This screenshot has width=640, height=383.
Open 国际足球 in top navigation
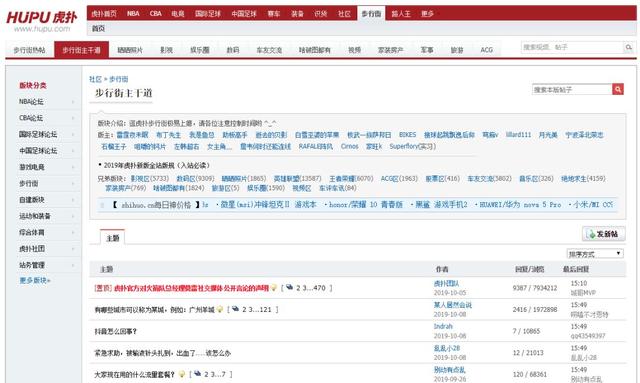coord(208,13)
